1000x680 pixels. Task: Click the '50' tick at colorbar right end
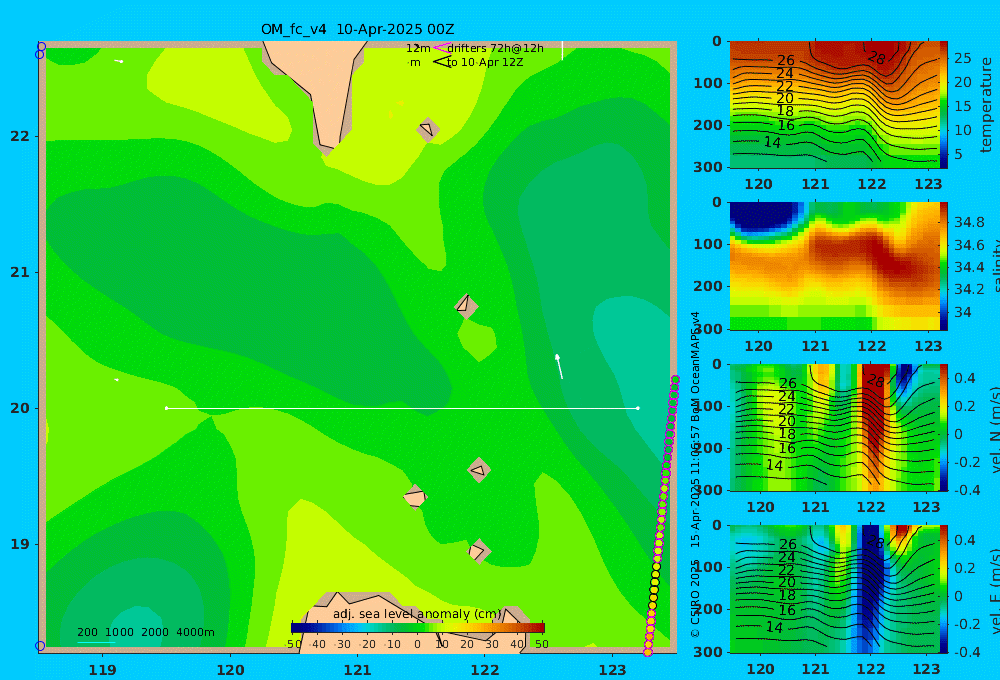point(541,644)
